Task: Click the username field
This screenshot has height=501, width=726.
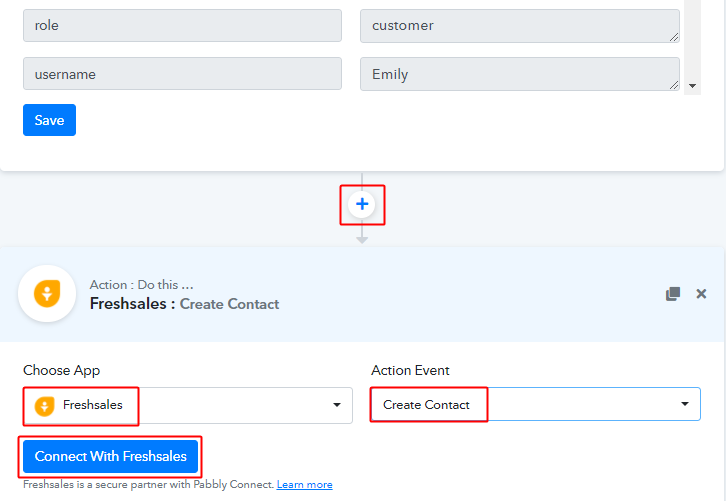Action: [x=182, y=74]
